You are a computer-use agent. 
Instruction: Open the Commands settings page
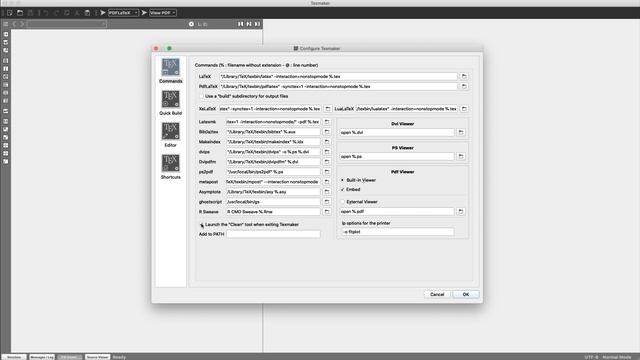[171, 71]
